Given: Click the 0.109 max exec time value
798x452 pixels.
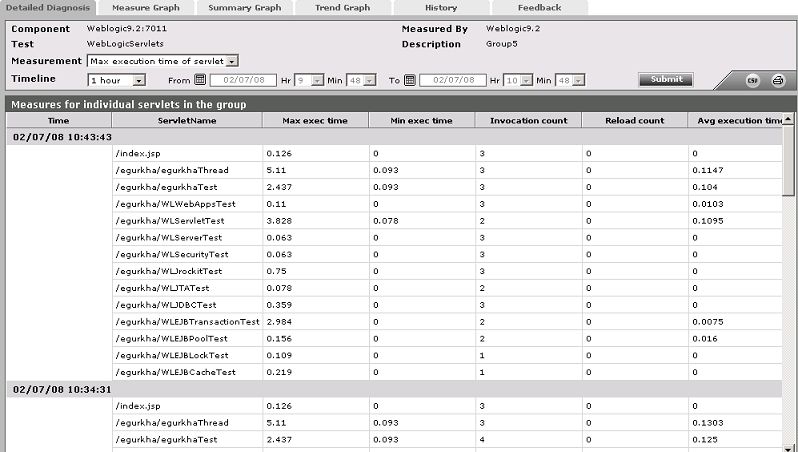Looking at the screenshot, I should click(x=279, y=355).
